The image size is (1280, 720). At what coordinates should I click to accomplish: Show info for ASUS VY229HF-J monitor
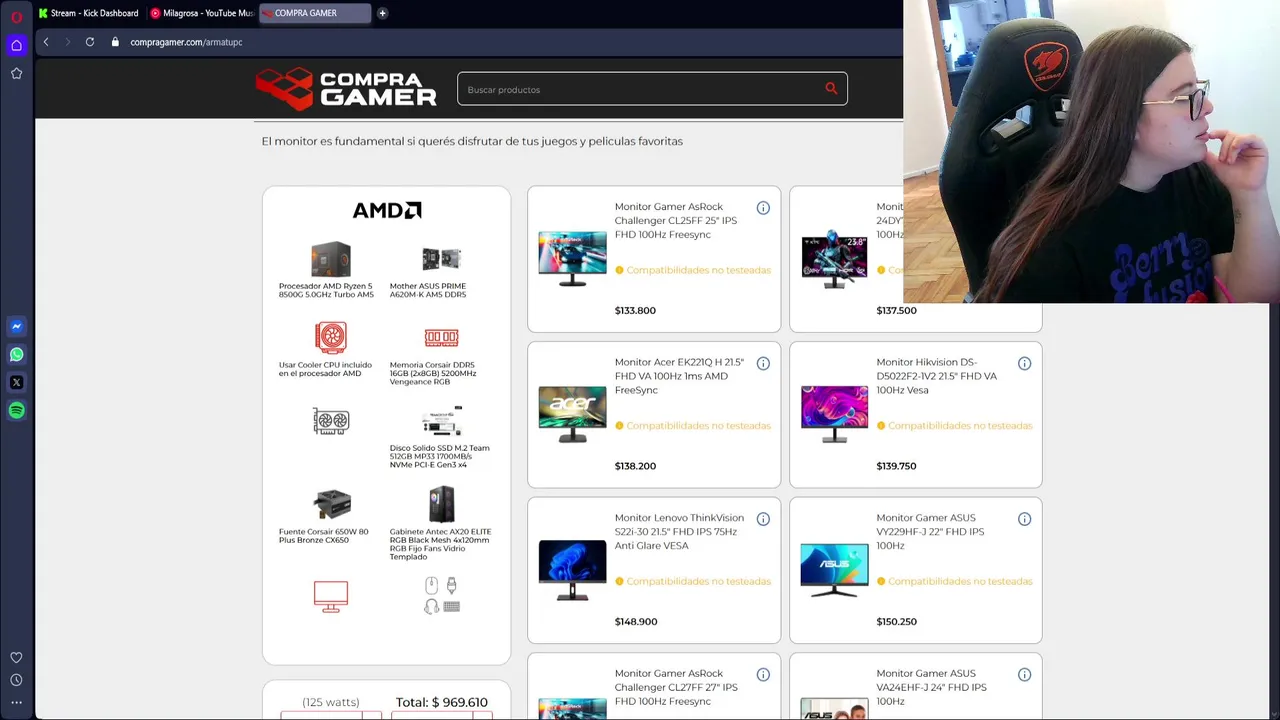(1024, 519)
